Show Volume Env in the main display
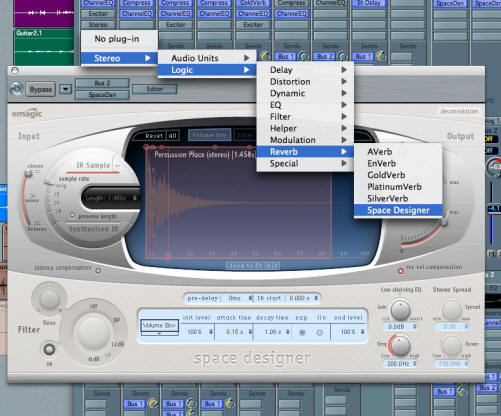The height and width of the screenshot is (416, 501). click(209, 135)
